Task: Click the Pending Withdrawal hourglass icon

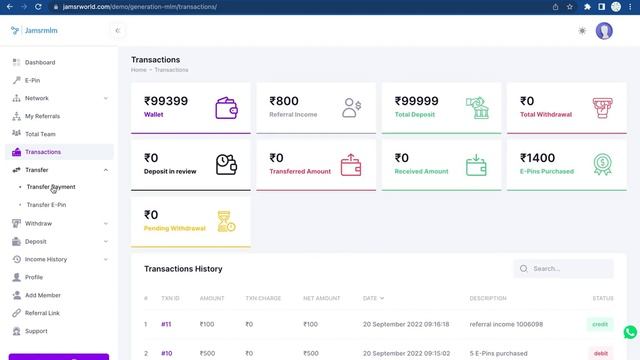Action: tap(226, 221)
